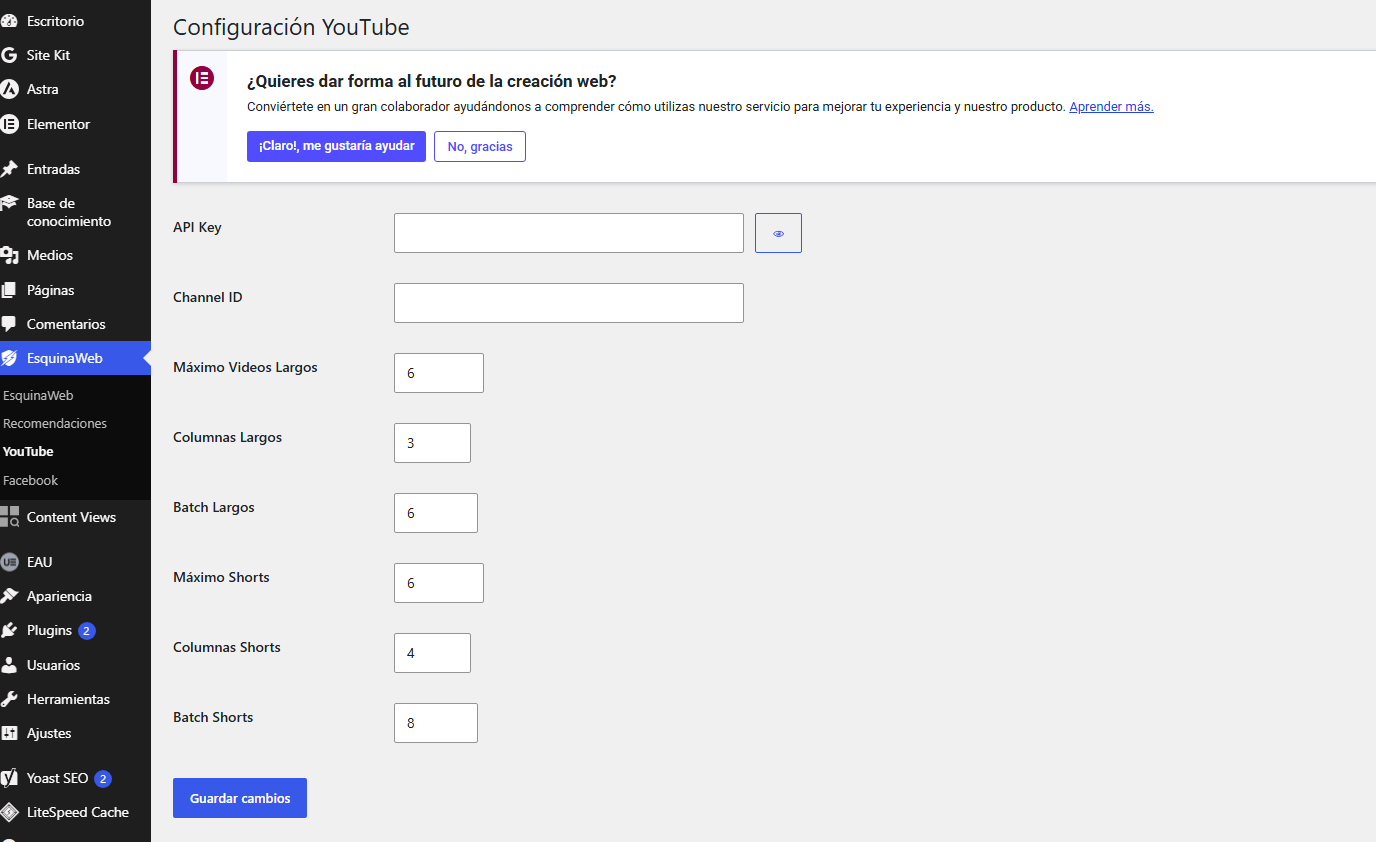The height and width of the screenshot is (842, 1376).
Task: Follow the 'Aprender más' link
Action: pos(1111,106)
